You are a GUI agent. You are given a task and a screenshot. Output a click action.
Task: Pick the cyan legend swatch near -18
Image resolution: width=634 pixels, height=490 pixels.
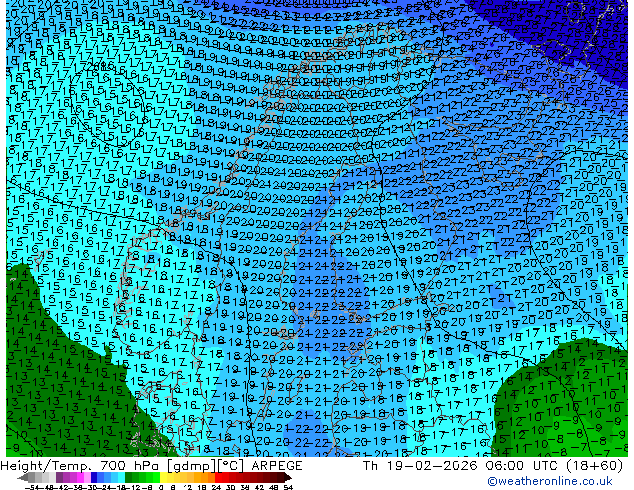[x=122, y=477]
